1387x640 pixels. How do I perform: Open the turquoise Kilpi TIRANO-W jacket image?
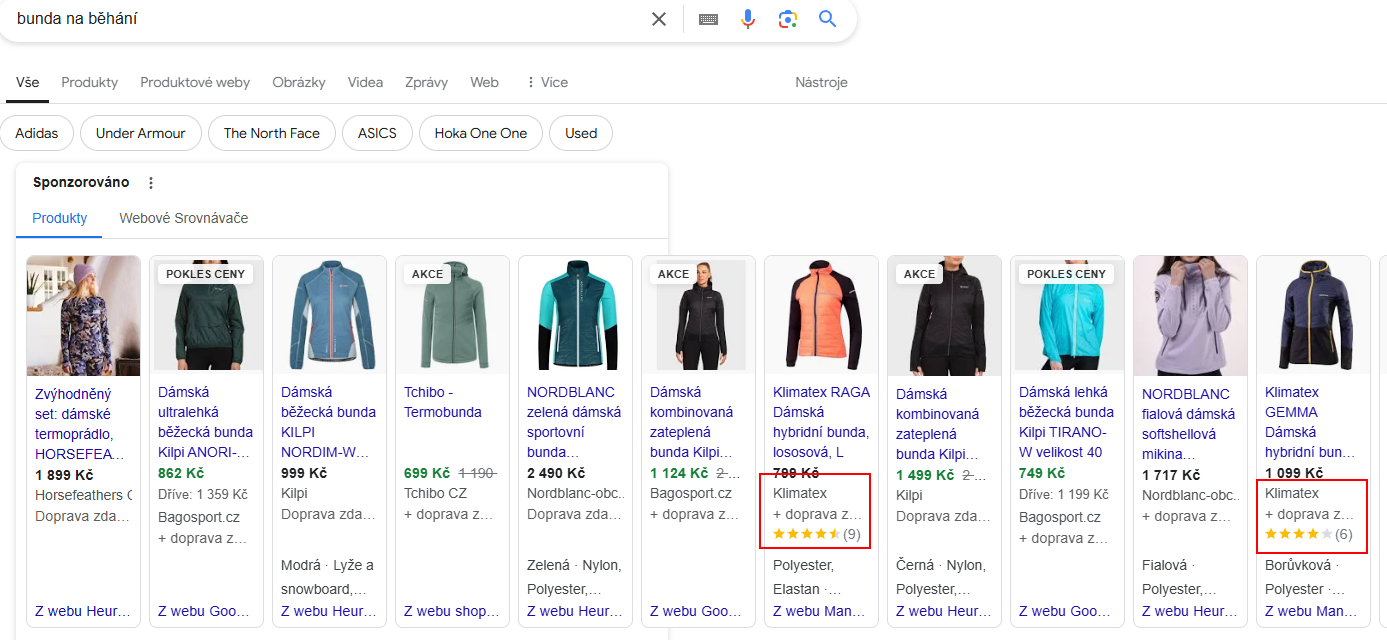(x=1068, y=315)
